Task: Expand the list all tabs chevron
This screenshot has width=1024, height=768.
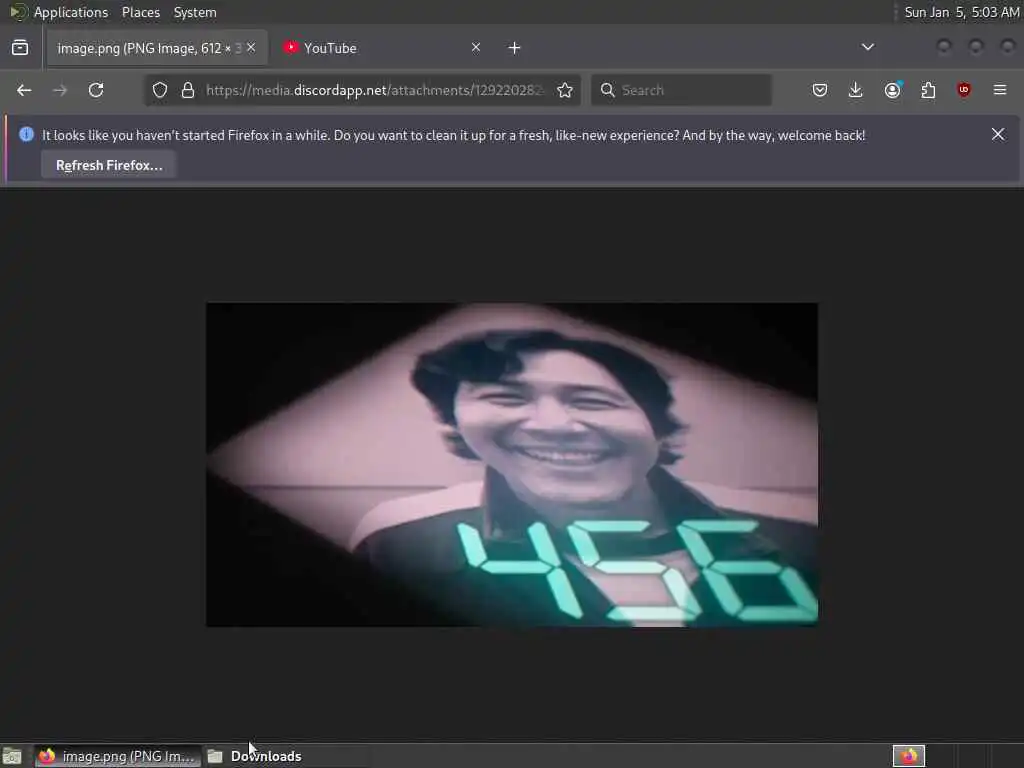Action: [868, 47]
